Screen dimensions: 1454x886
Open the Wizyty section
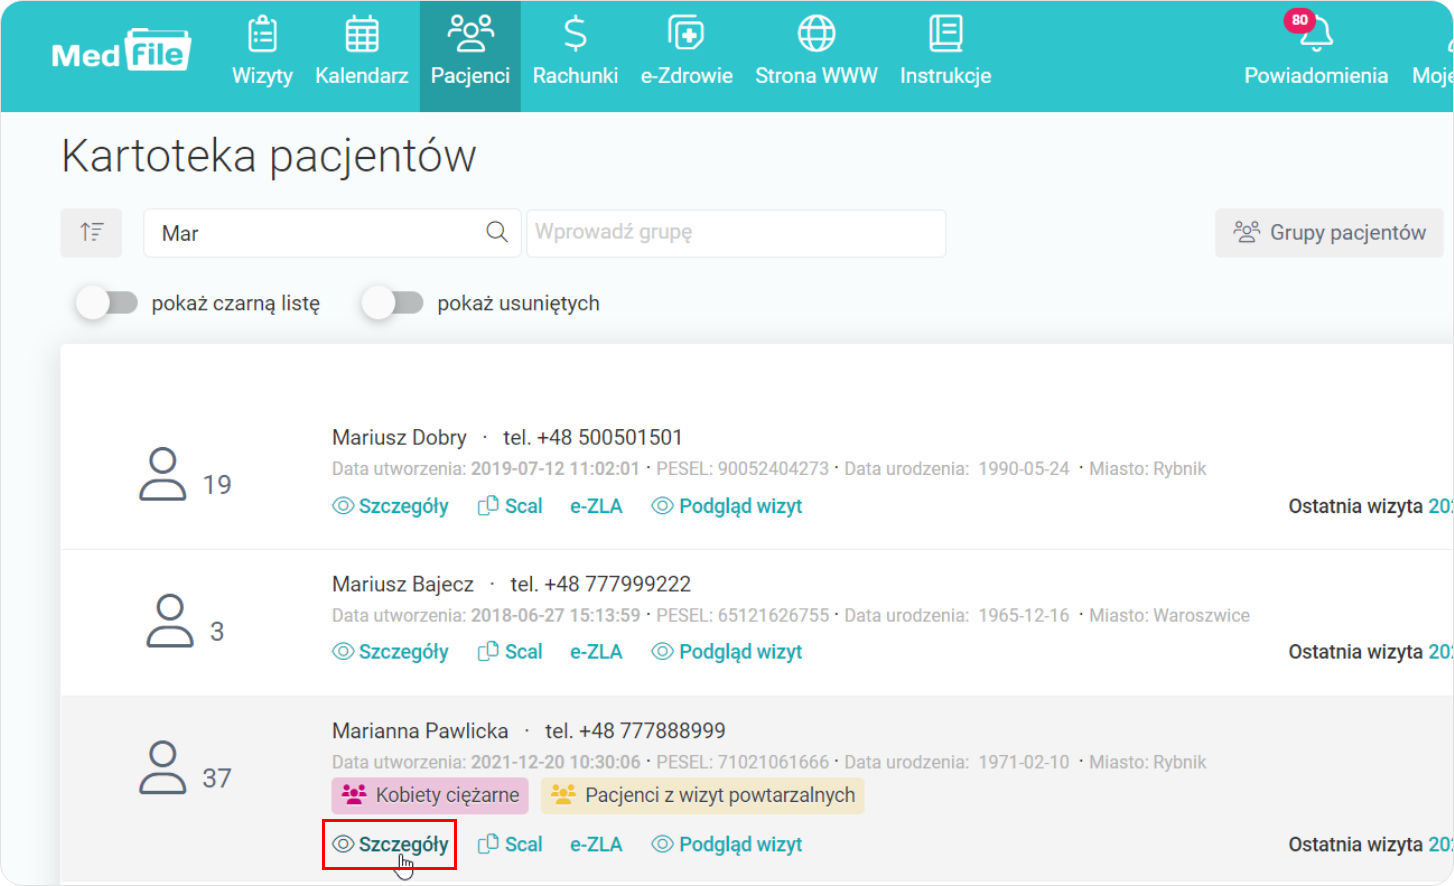click(262, 52)
